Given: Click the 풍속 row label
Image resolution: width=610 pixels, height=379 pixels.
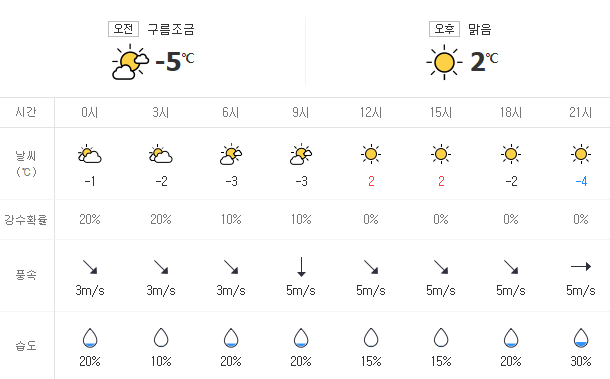Looking at the screenshot, I should [x=26, y=275].
